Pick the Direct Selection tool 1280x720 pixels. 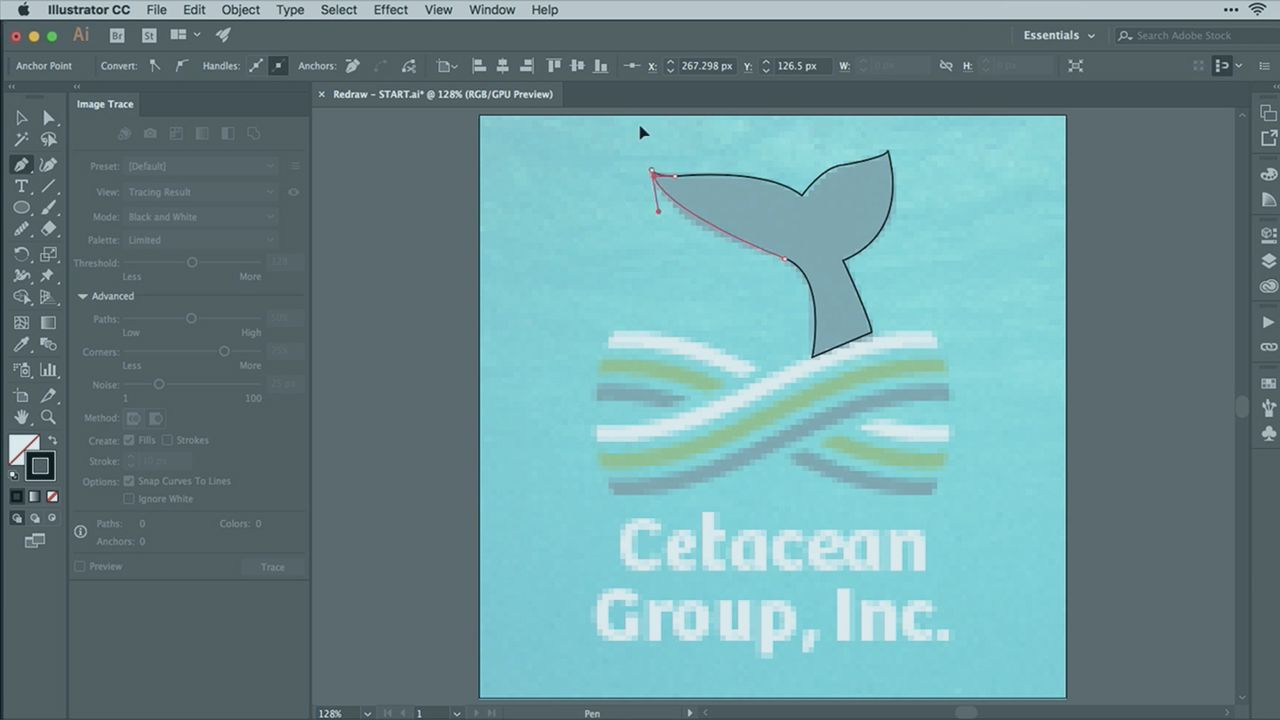coord(48,118)
